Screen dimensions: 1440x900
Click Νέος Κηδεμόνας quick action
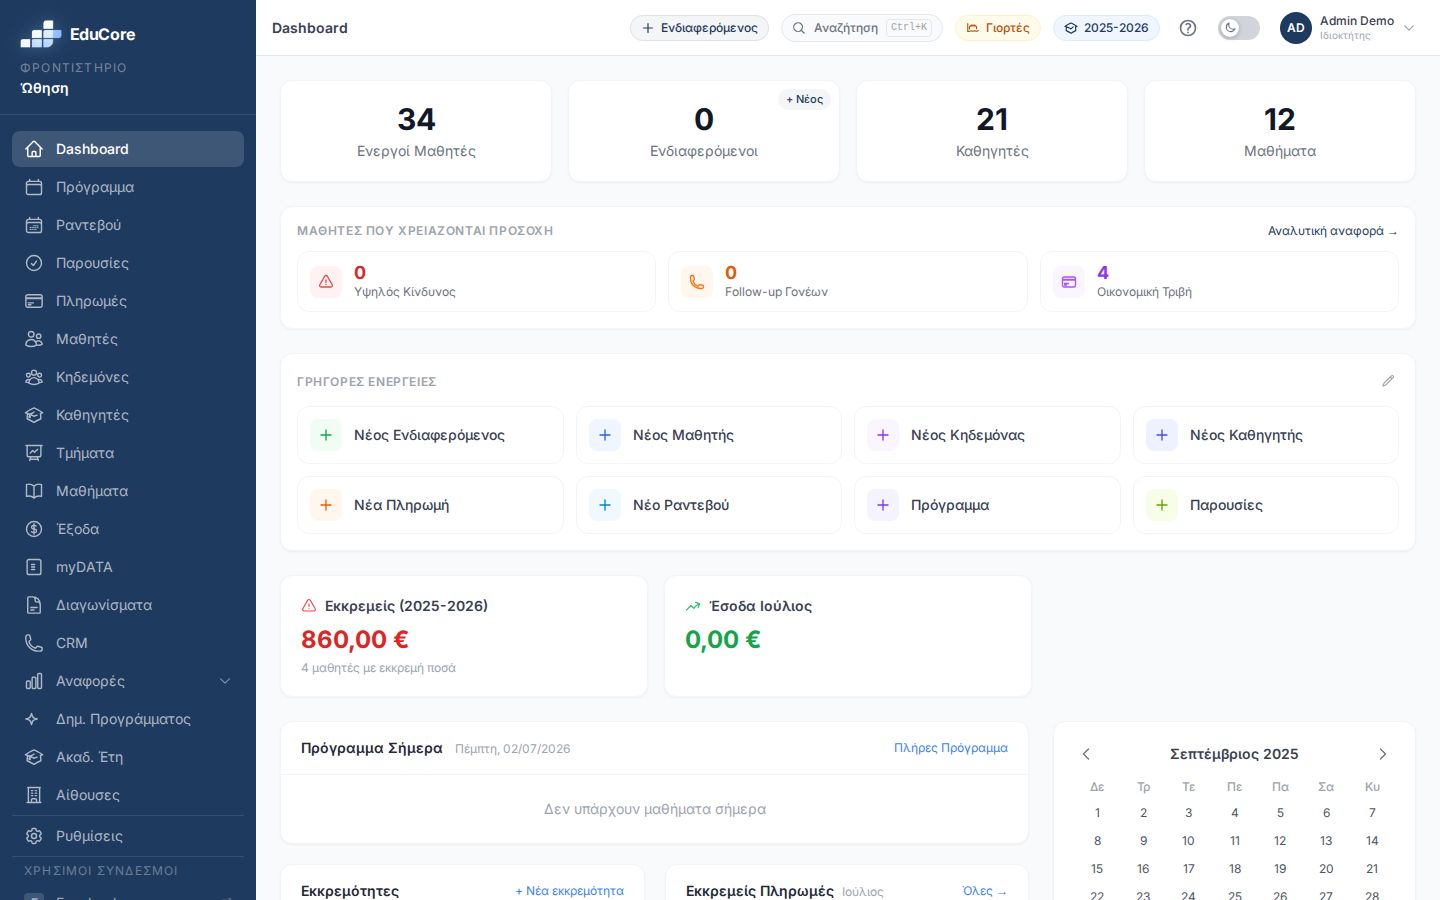click(987, 435)
